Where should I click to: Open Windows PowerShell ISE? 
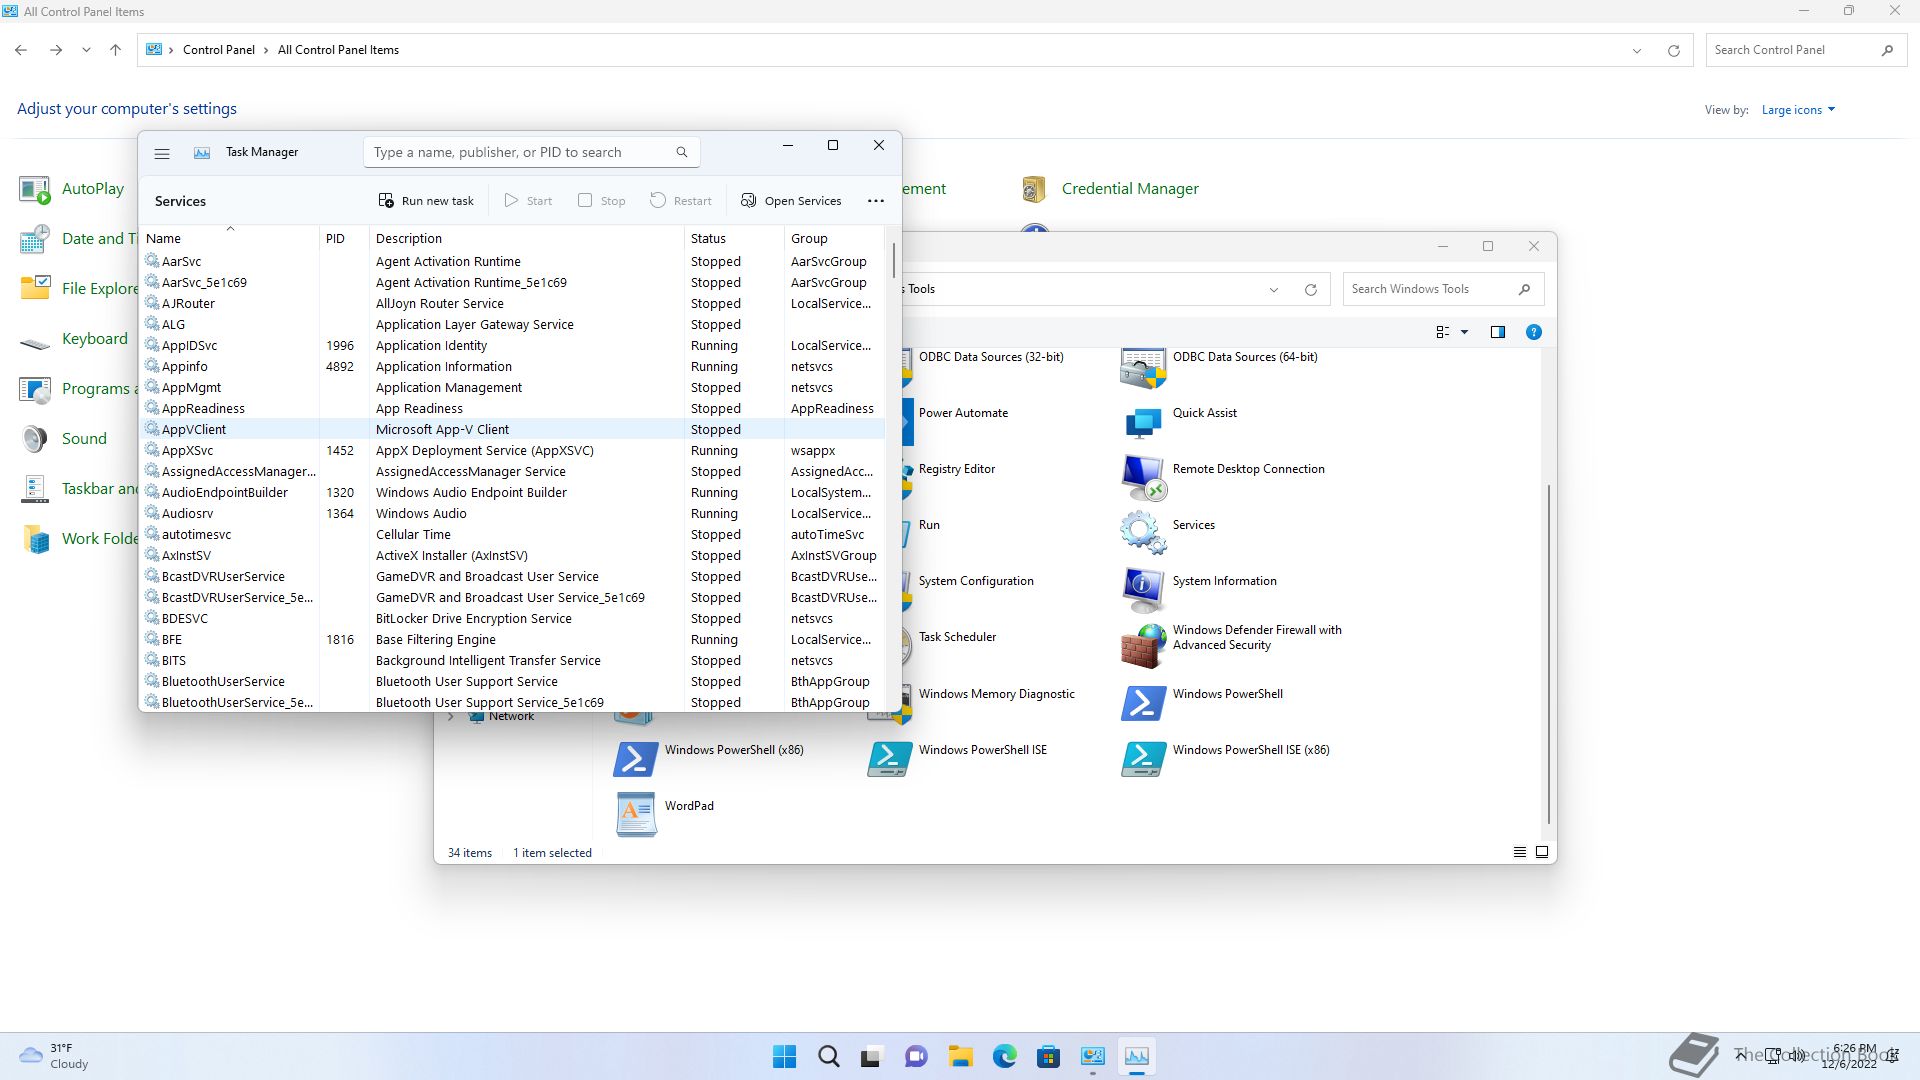tap(957, 760)
